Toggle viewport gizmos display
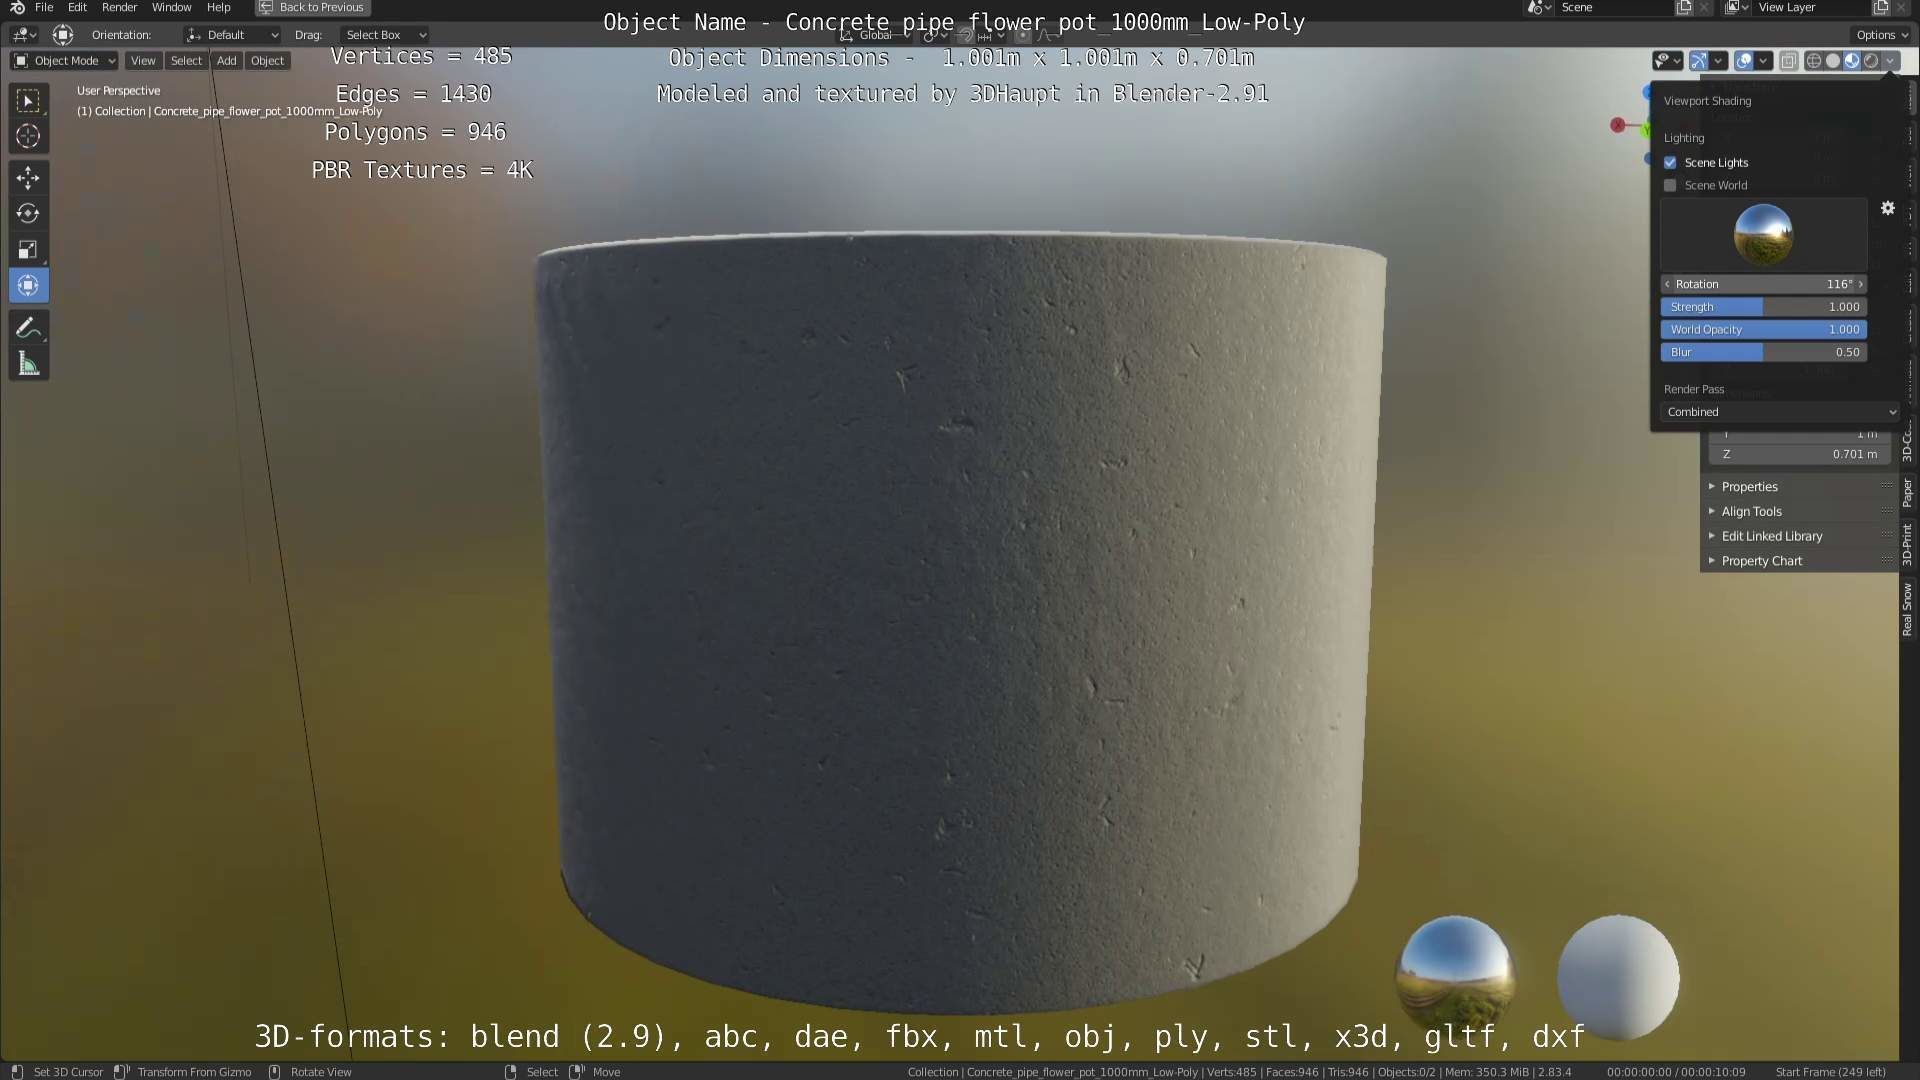Viewport: 1920px width, 1080px height. (1699, 61)
